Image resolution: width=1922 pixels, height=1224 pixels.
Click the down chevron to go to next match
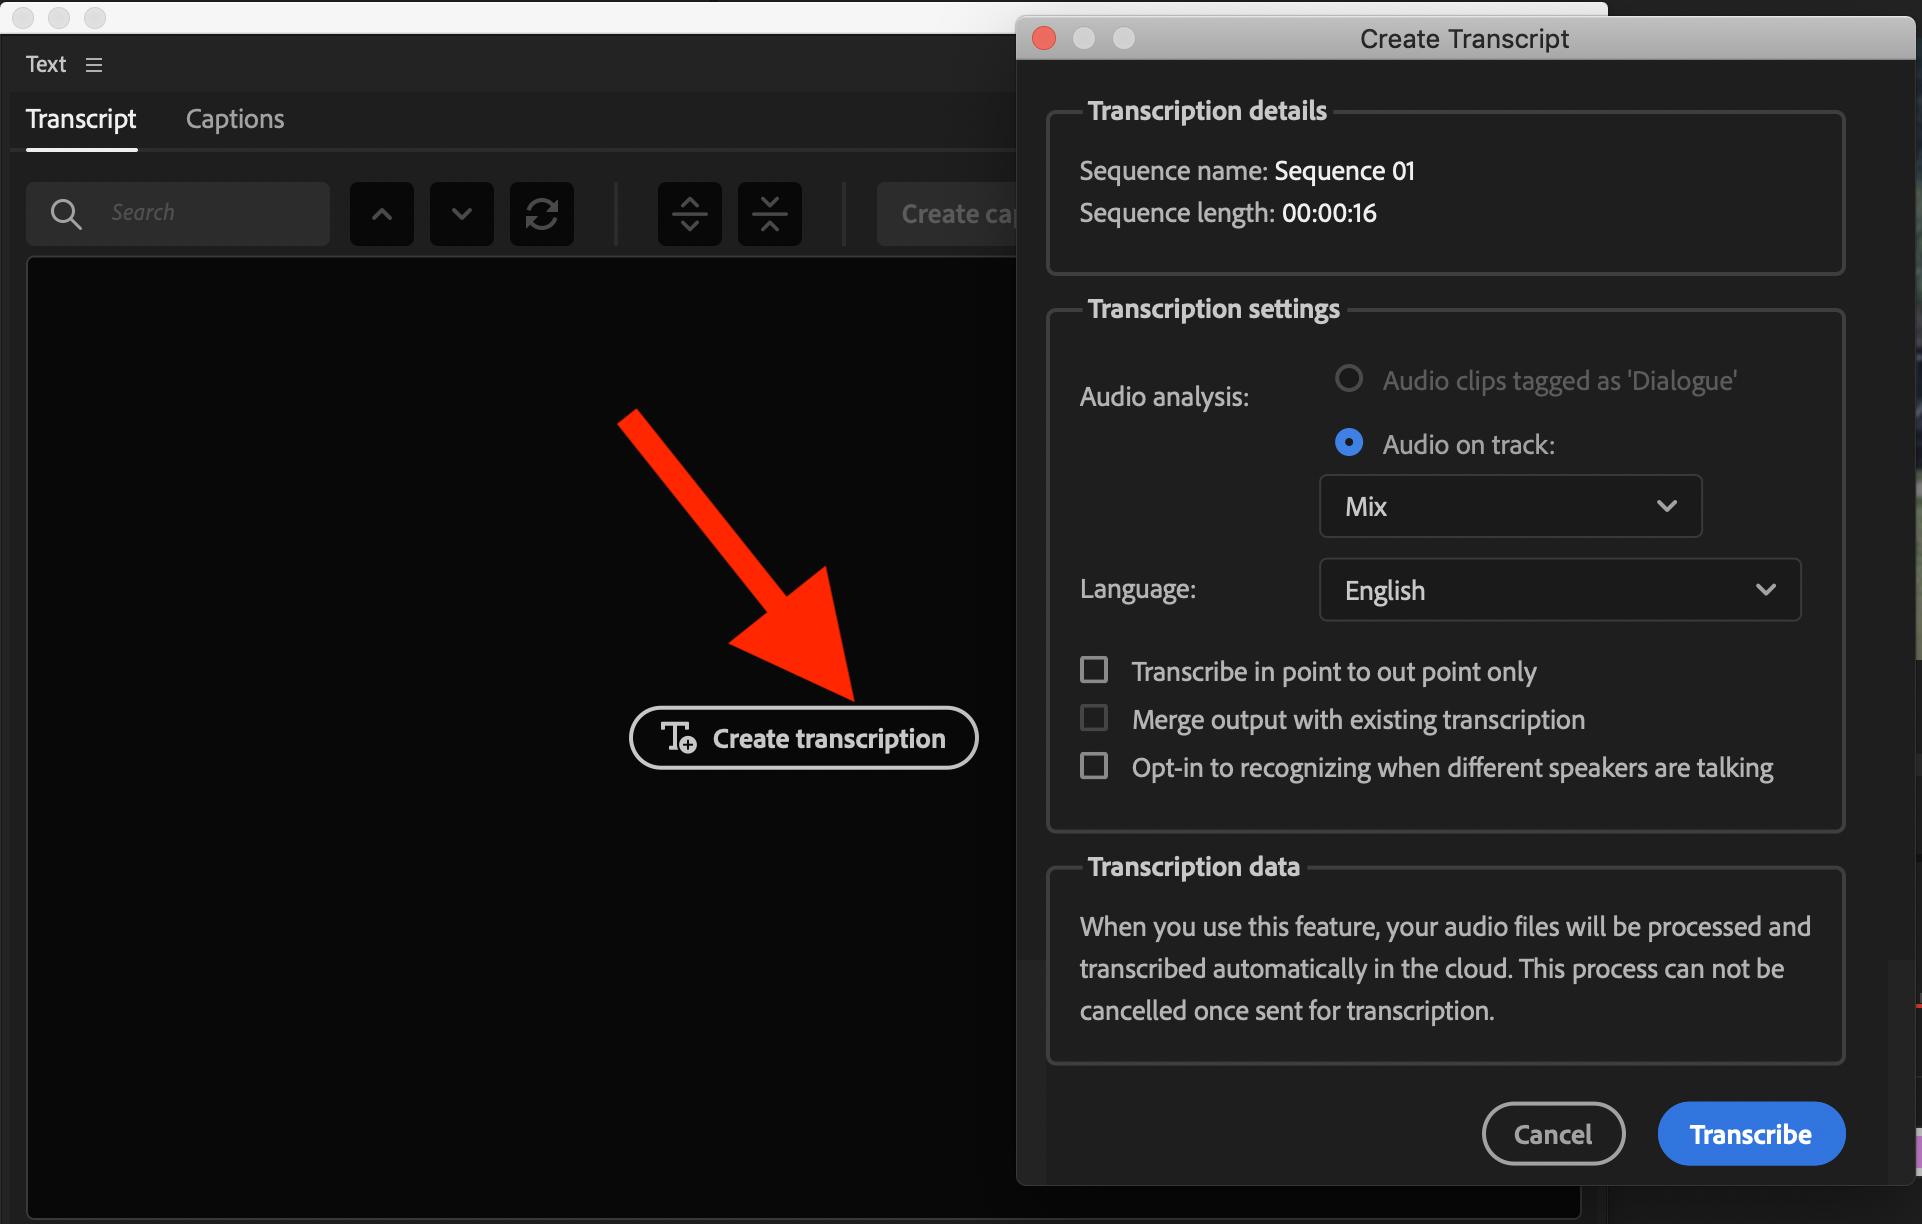click(x=461, y=213)
